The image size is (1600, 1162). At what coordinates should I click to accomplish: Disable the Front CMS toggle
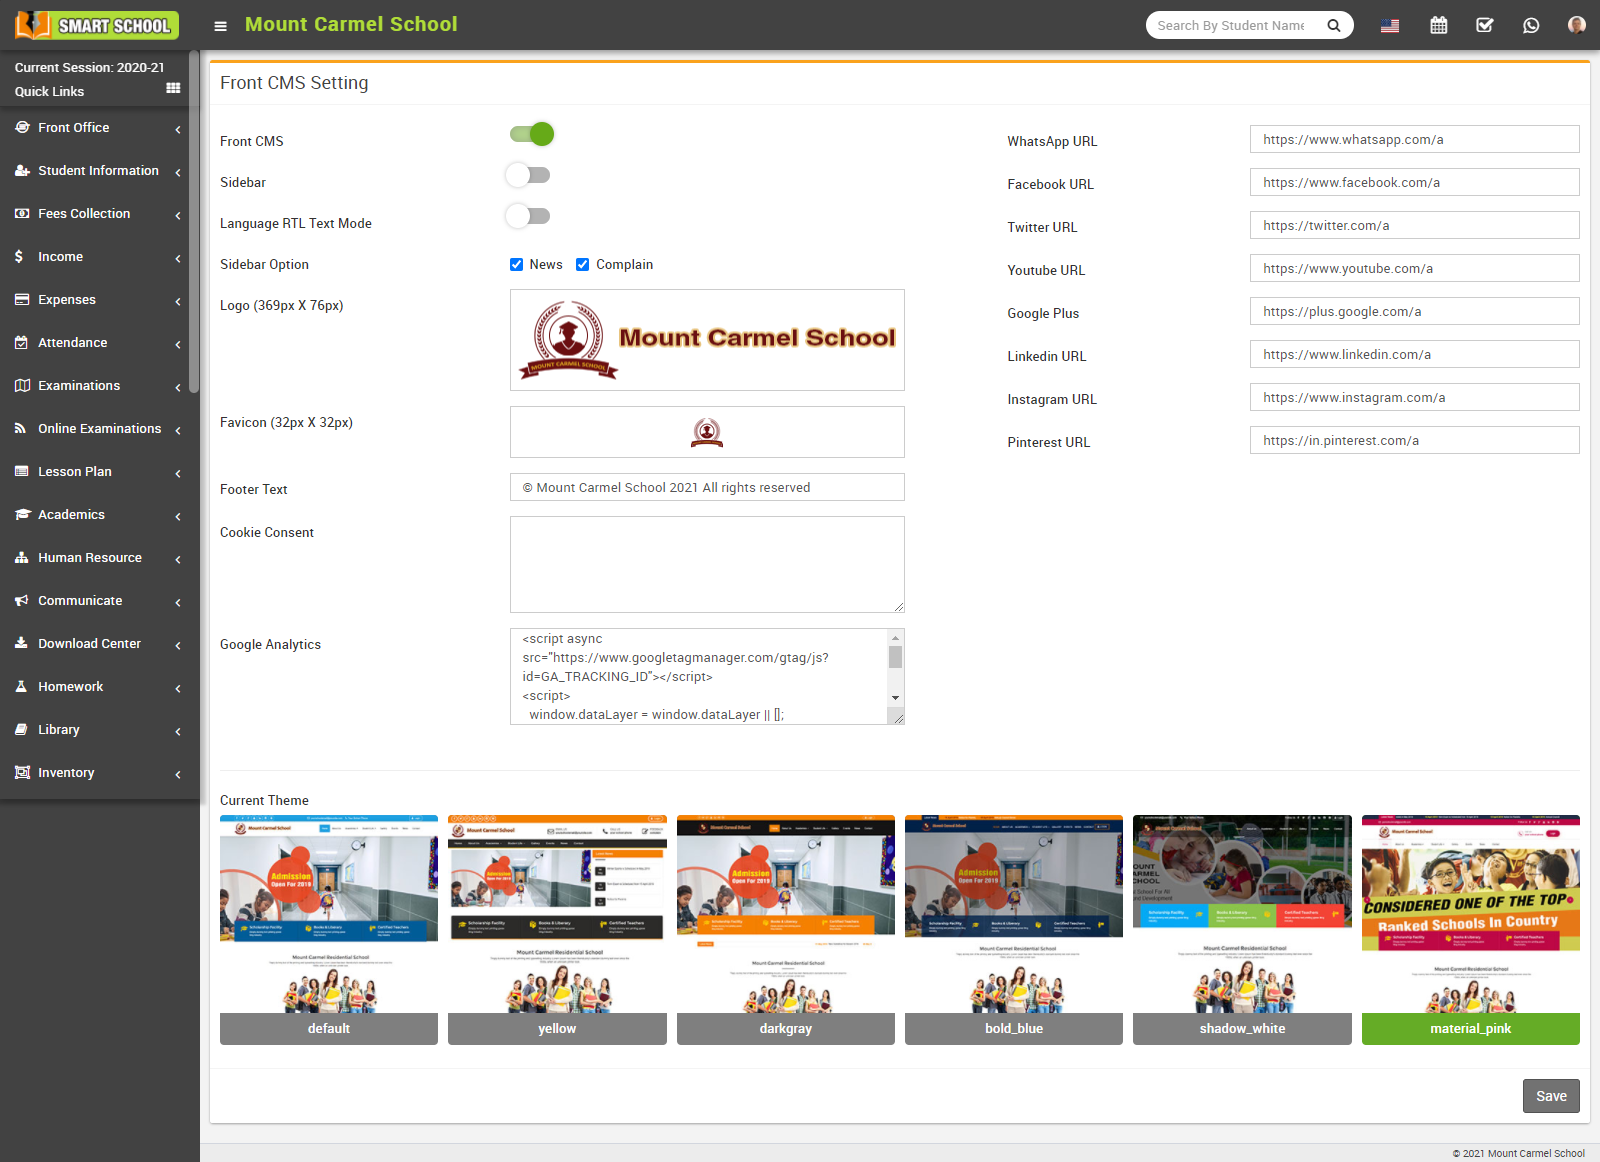coord(530,133)
